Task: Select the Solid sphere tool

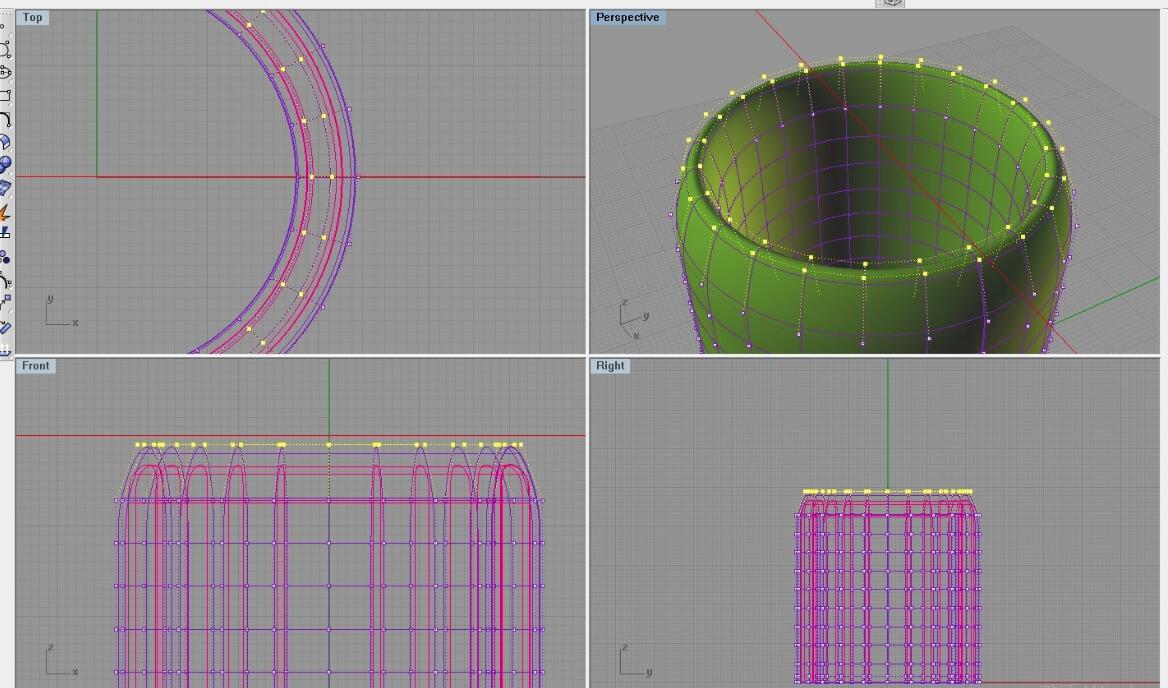Action: [5, 164]
